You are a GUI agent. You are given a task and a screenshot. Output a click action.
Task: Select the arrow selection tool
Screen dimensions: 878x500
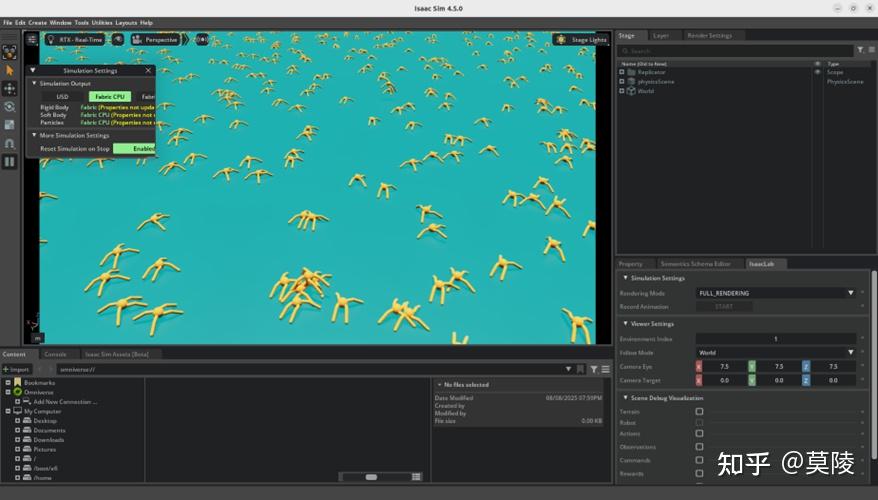click(x=10, y=71)
